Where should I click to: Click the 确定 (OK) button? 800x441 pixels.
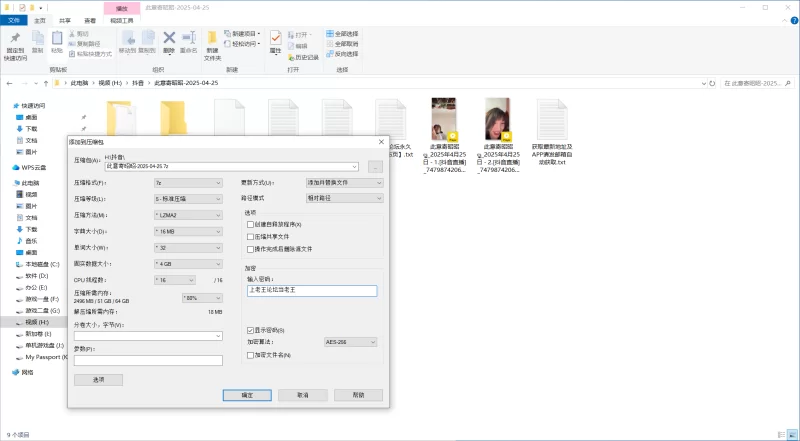coord(247,395)
